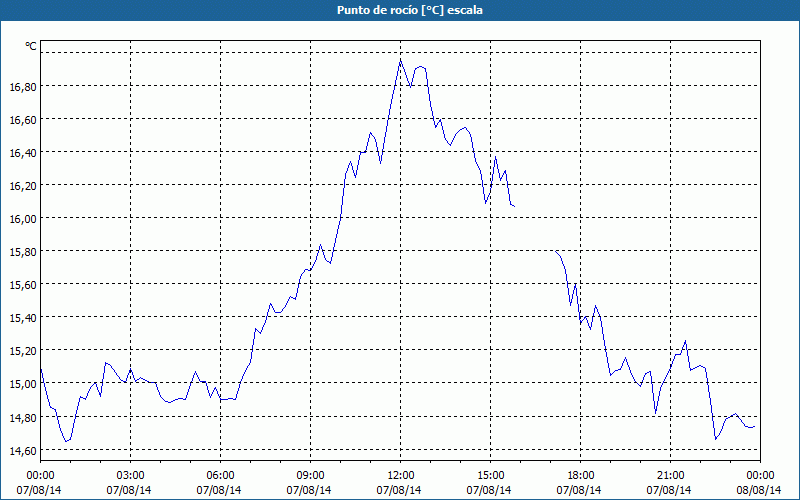Screen dimensions: 800x500
Task: Click the 14,60 axis value
Action: click(23, 451)
